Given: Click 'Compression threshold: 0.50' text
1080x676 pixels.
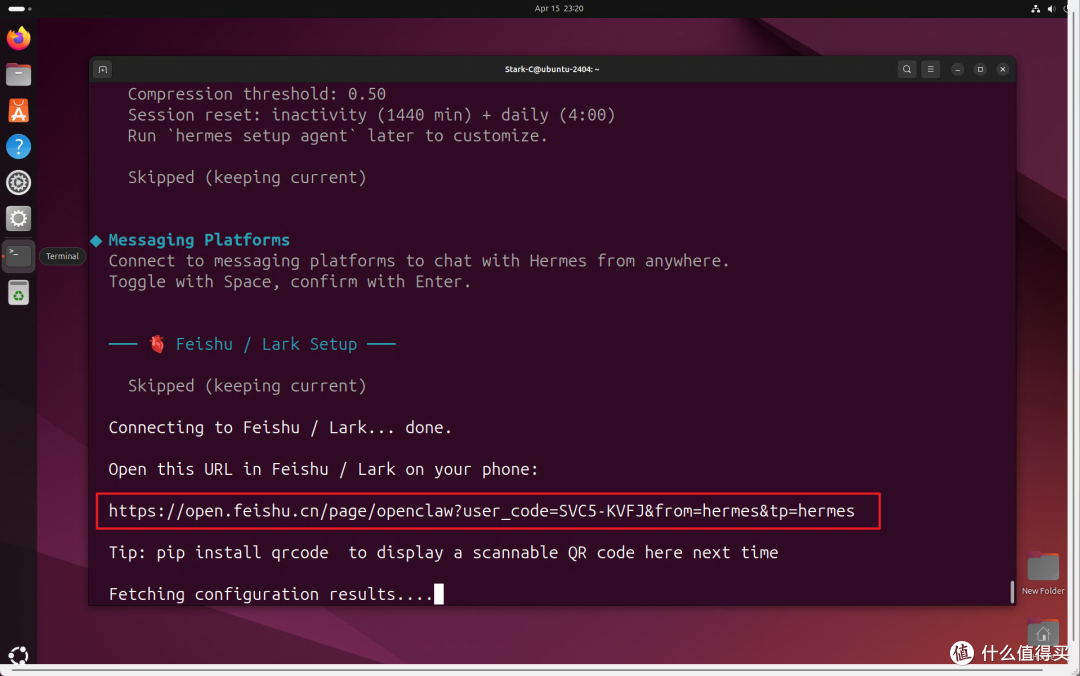Looking at the screenshot, I should pyautogui.click(x=256, y=94).
